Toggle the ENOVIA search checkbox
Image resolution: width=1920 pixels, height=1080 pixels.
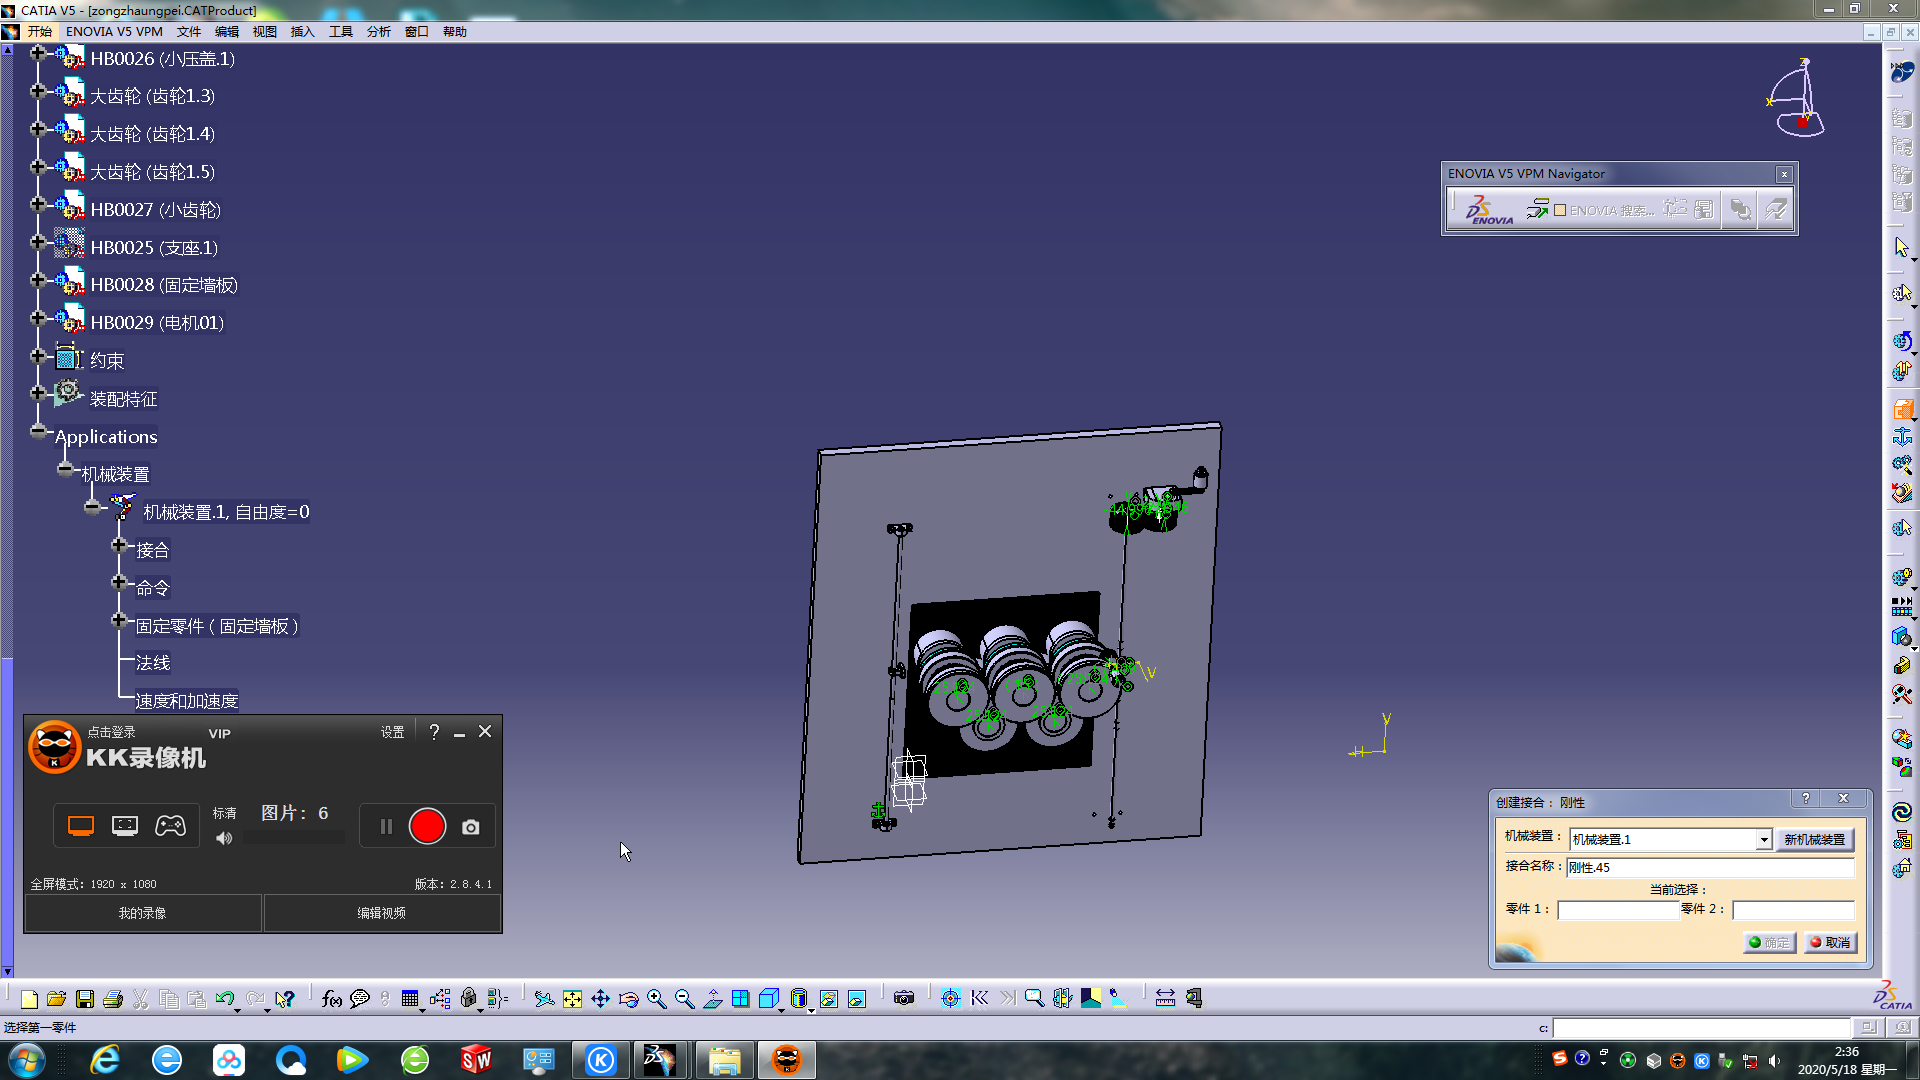(1560, 210)
